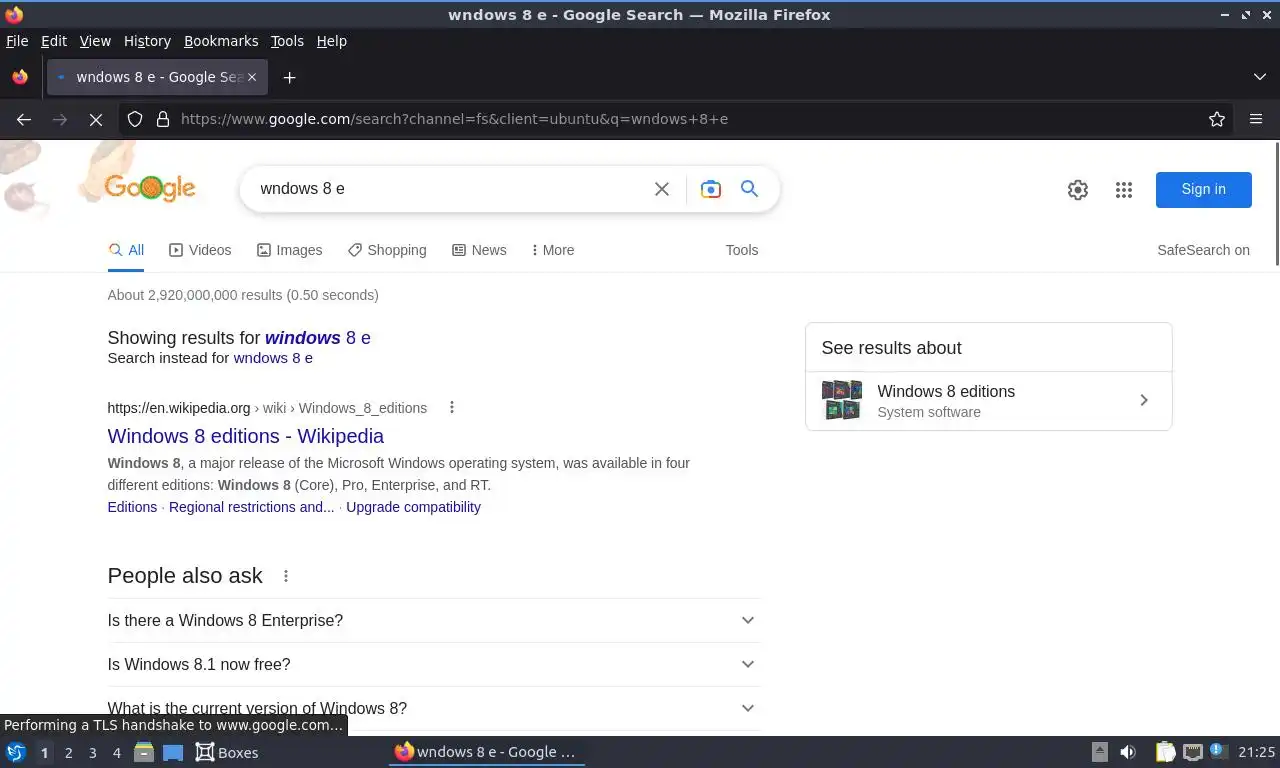Open the View menu
Viewport: 1280px width, 768px height.
[x=95, y=41]
